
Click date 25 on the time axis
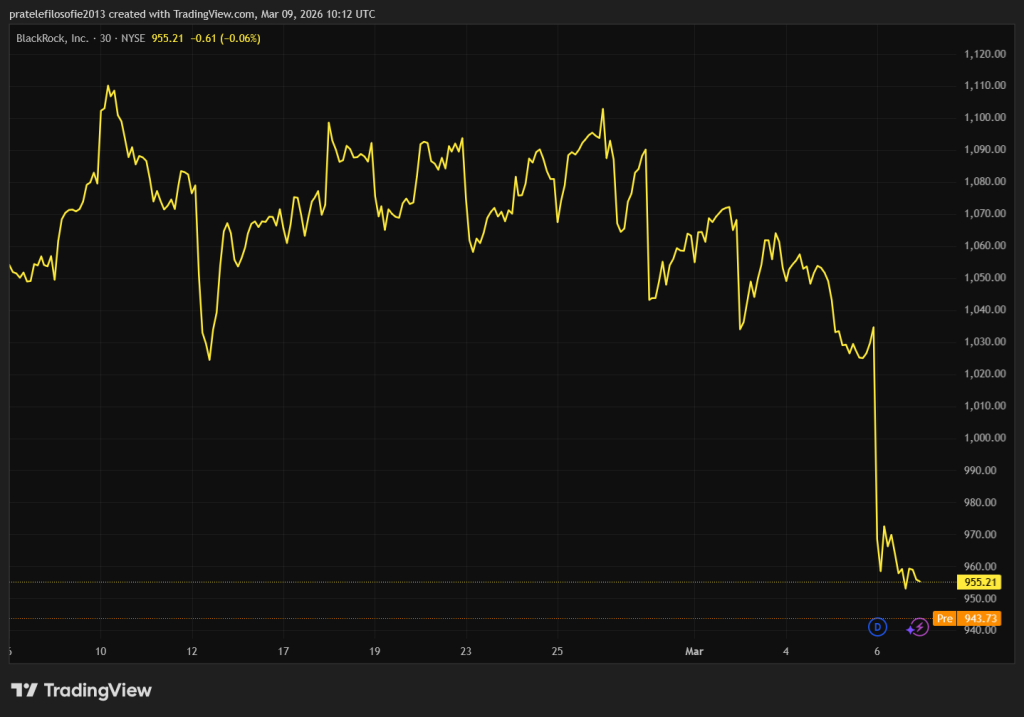pos(558,652)
